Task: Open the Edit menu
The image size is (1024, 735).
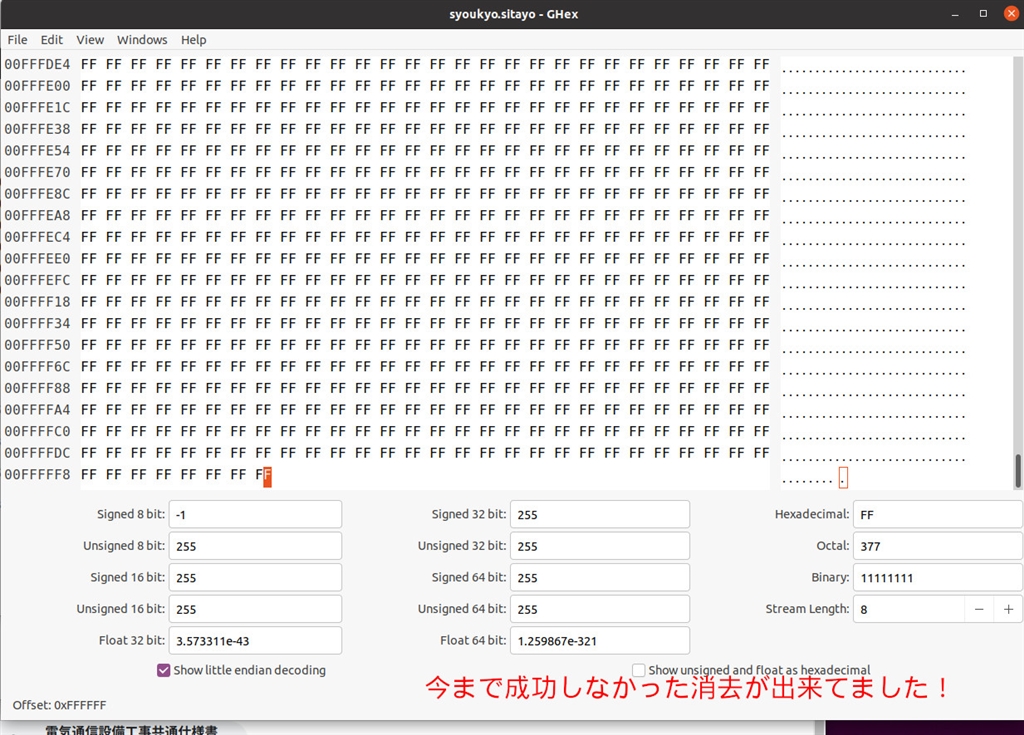Action: coord(52,40)
